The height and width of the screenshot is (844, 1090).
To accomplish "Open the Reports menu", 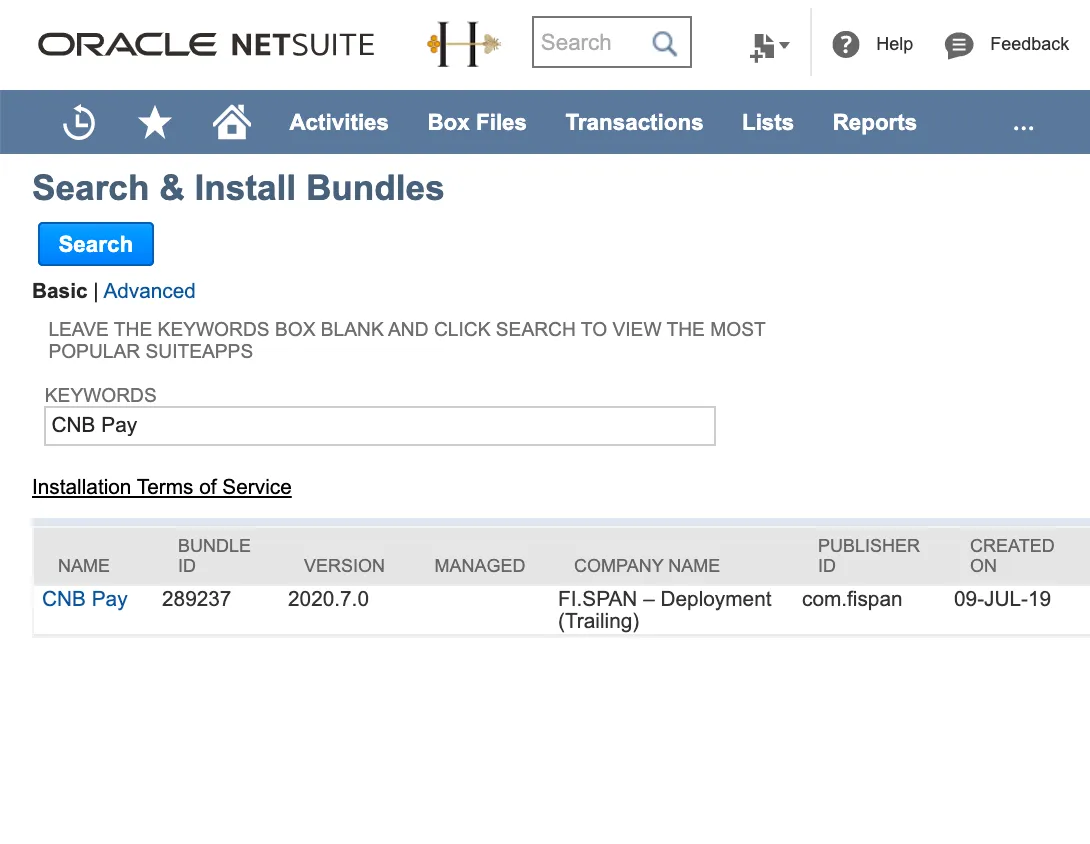I will pos(875,122).
